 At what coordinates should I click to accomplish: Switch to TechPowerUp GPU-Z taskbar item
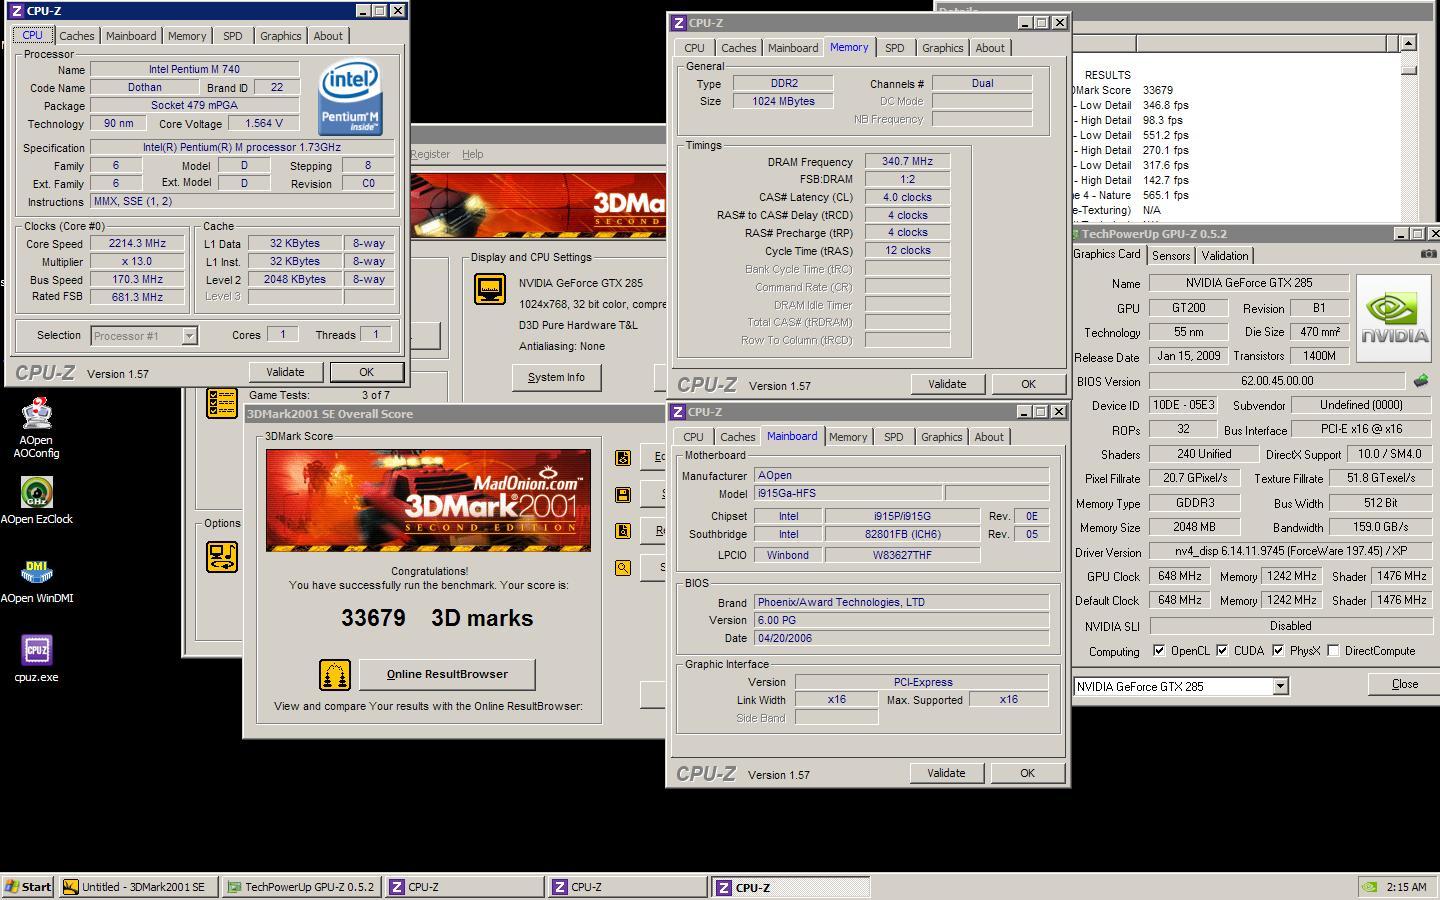click(301, 887)
